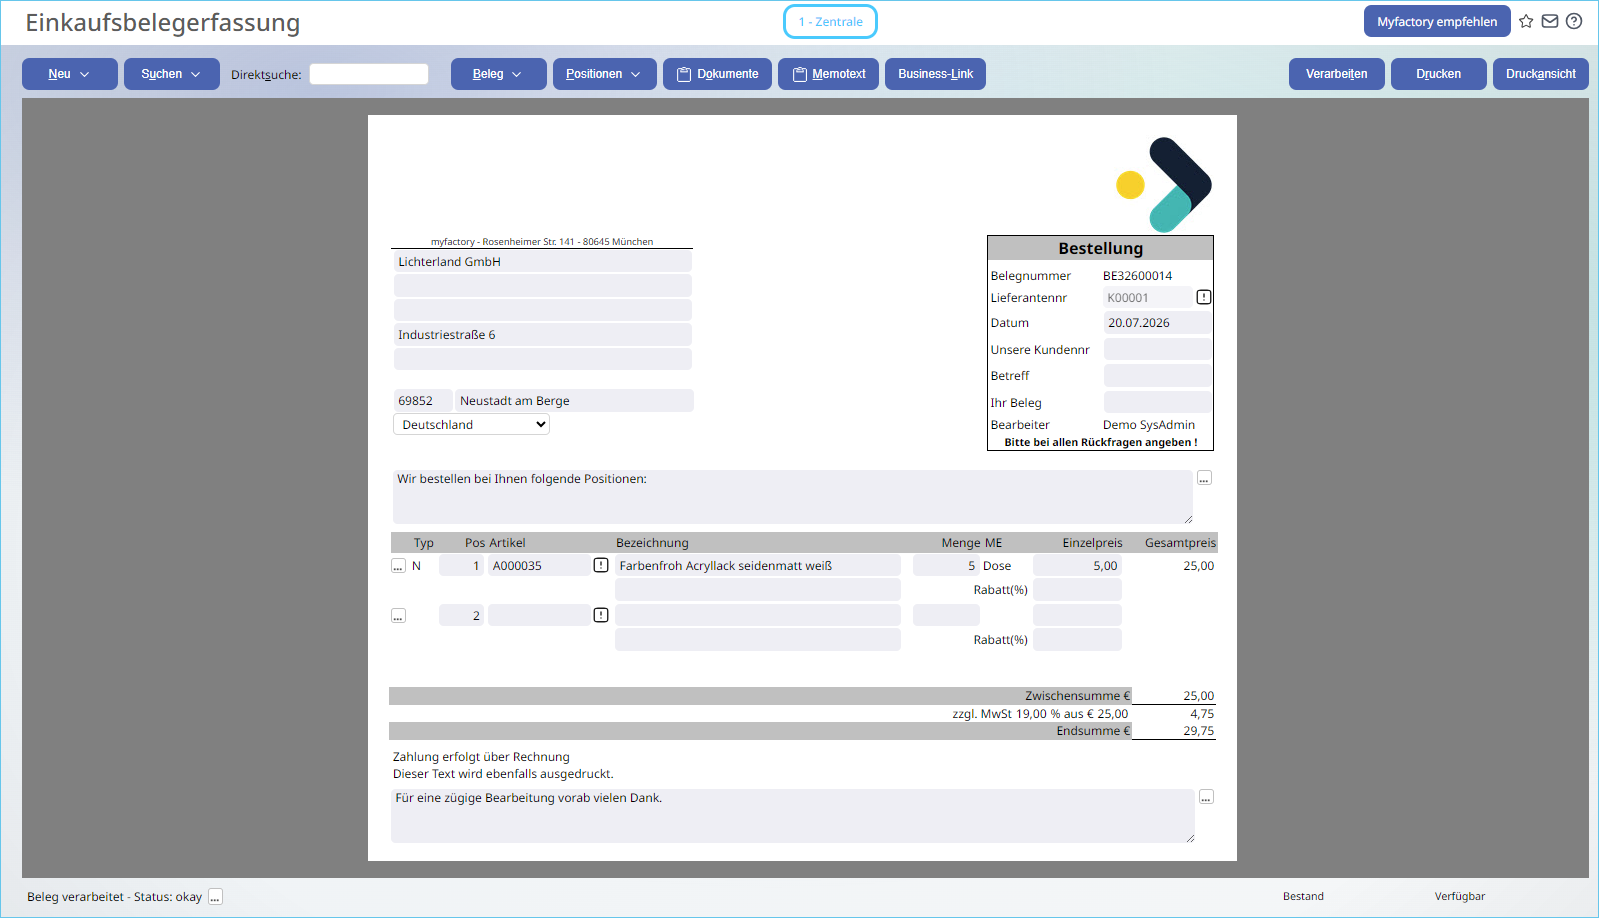
Task: Focus the Direktsuche input field
Action: pos(369,74)
